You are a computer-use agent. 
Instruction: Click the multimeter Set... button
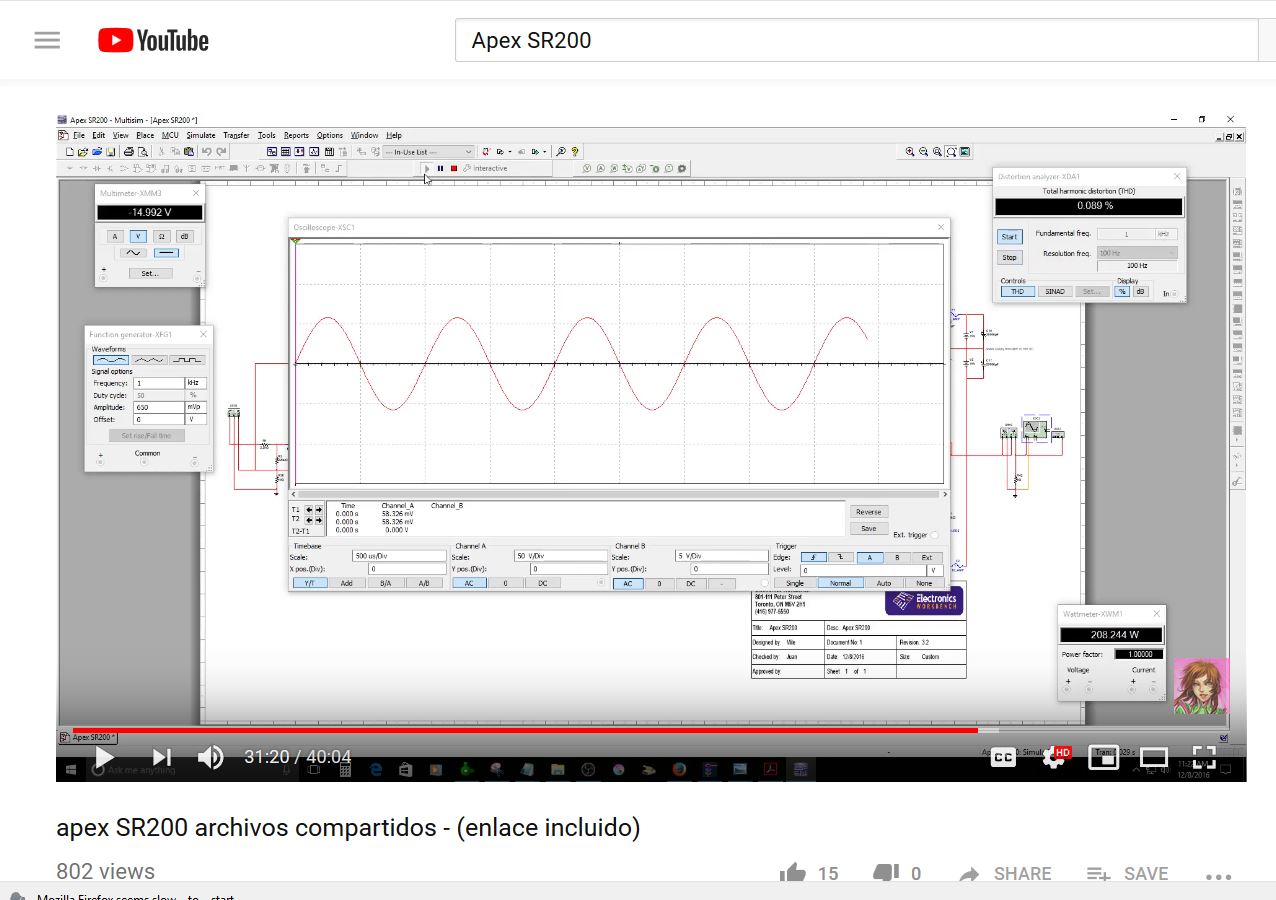coord(150,273)
